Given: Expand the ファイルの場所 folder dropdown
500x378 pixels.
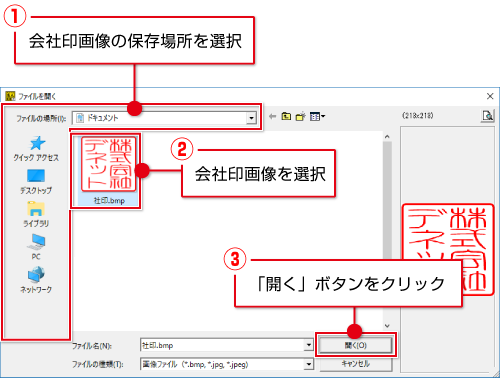Looking at the screenshot, I should (251, 118).
